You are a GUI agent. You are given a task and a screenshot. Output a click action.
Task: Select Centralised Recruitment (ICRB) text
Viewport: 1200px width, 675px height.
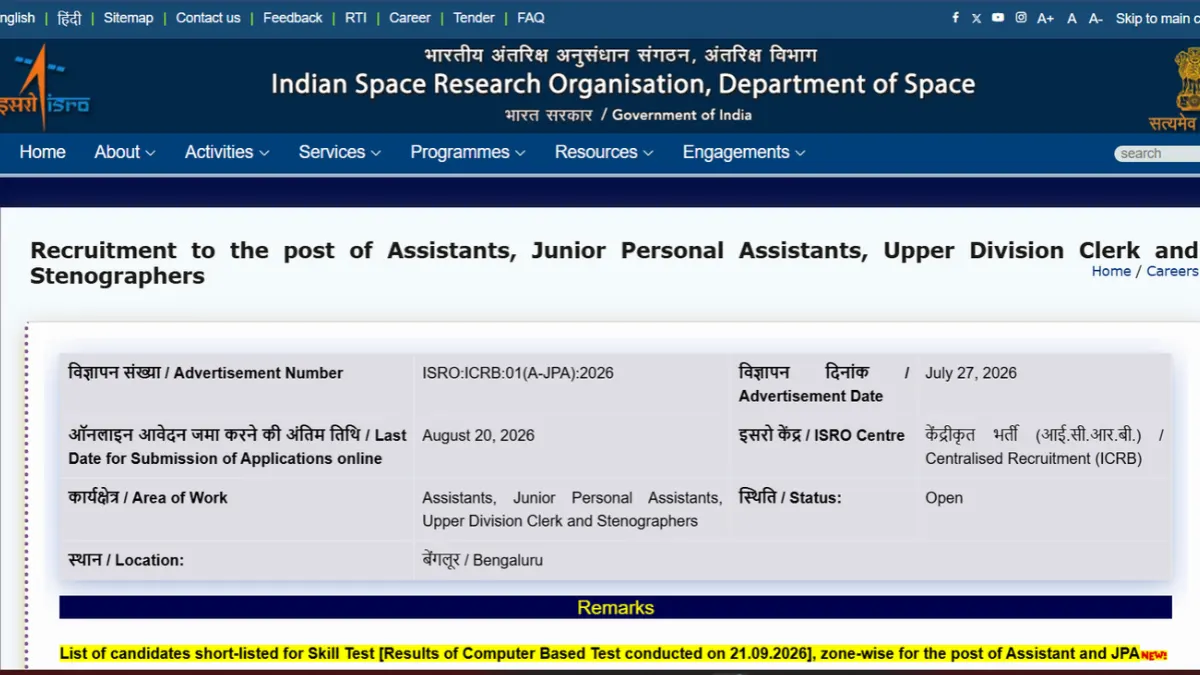pyautogui.click(x=1033, y=459)
